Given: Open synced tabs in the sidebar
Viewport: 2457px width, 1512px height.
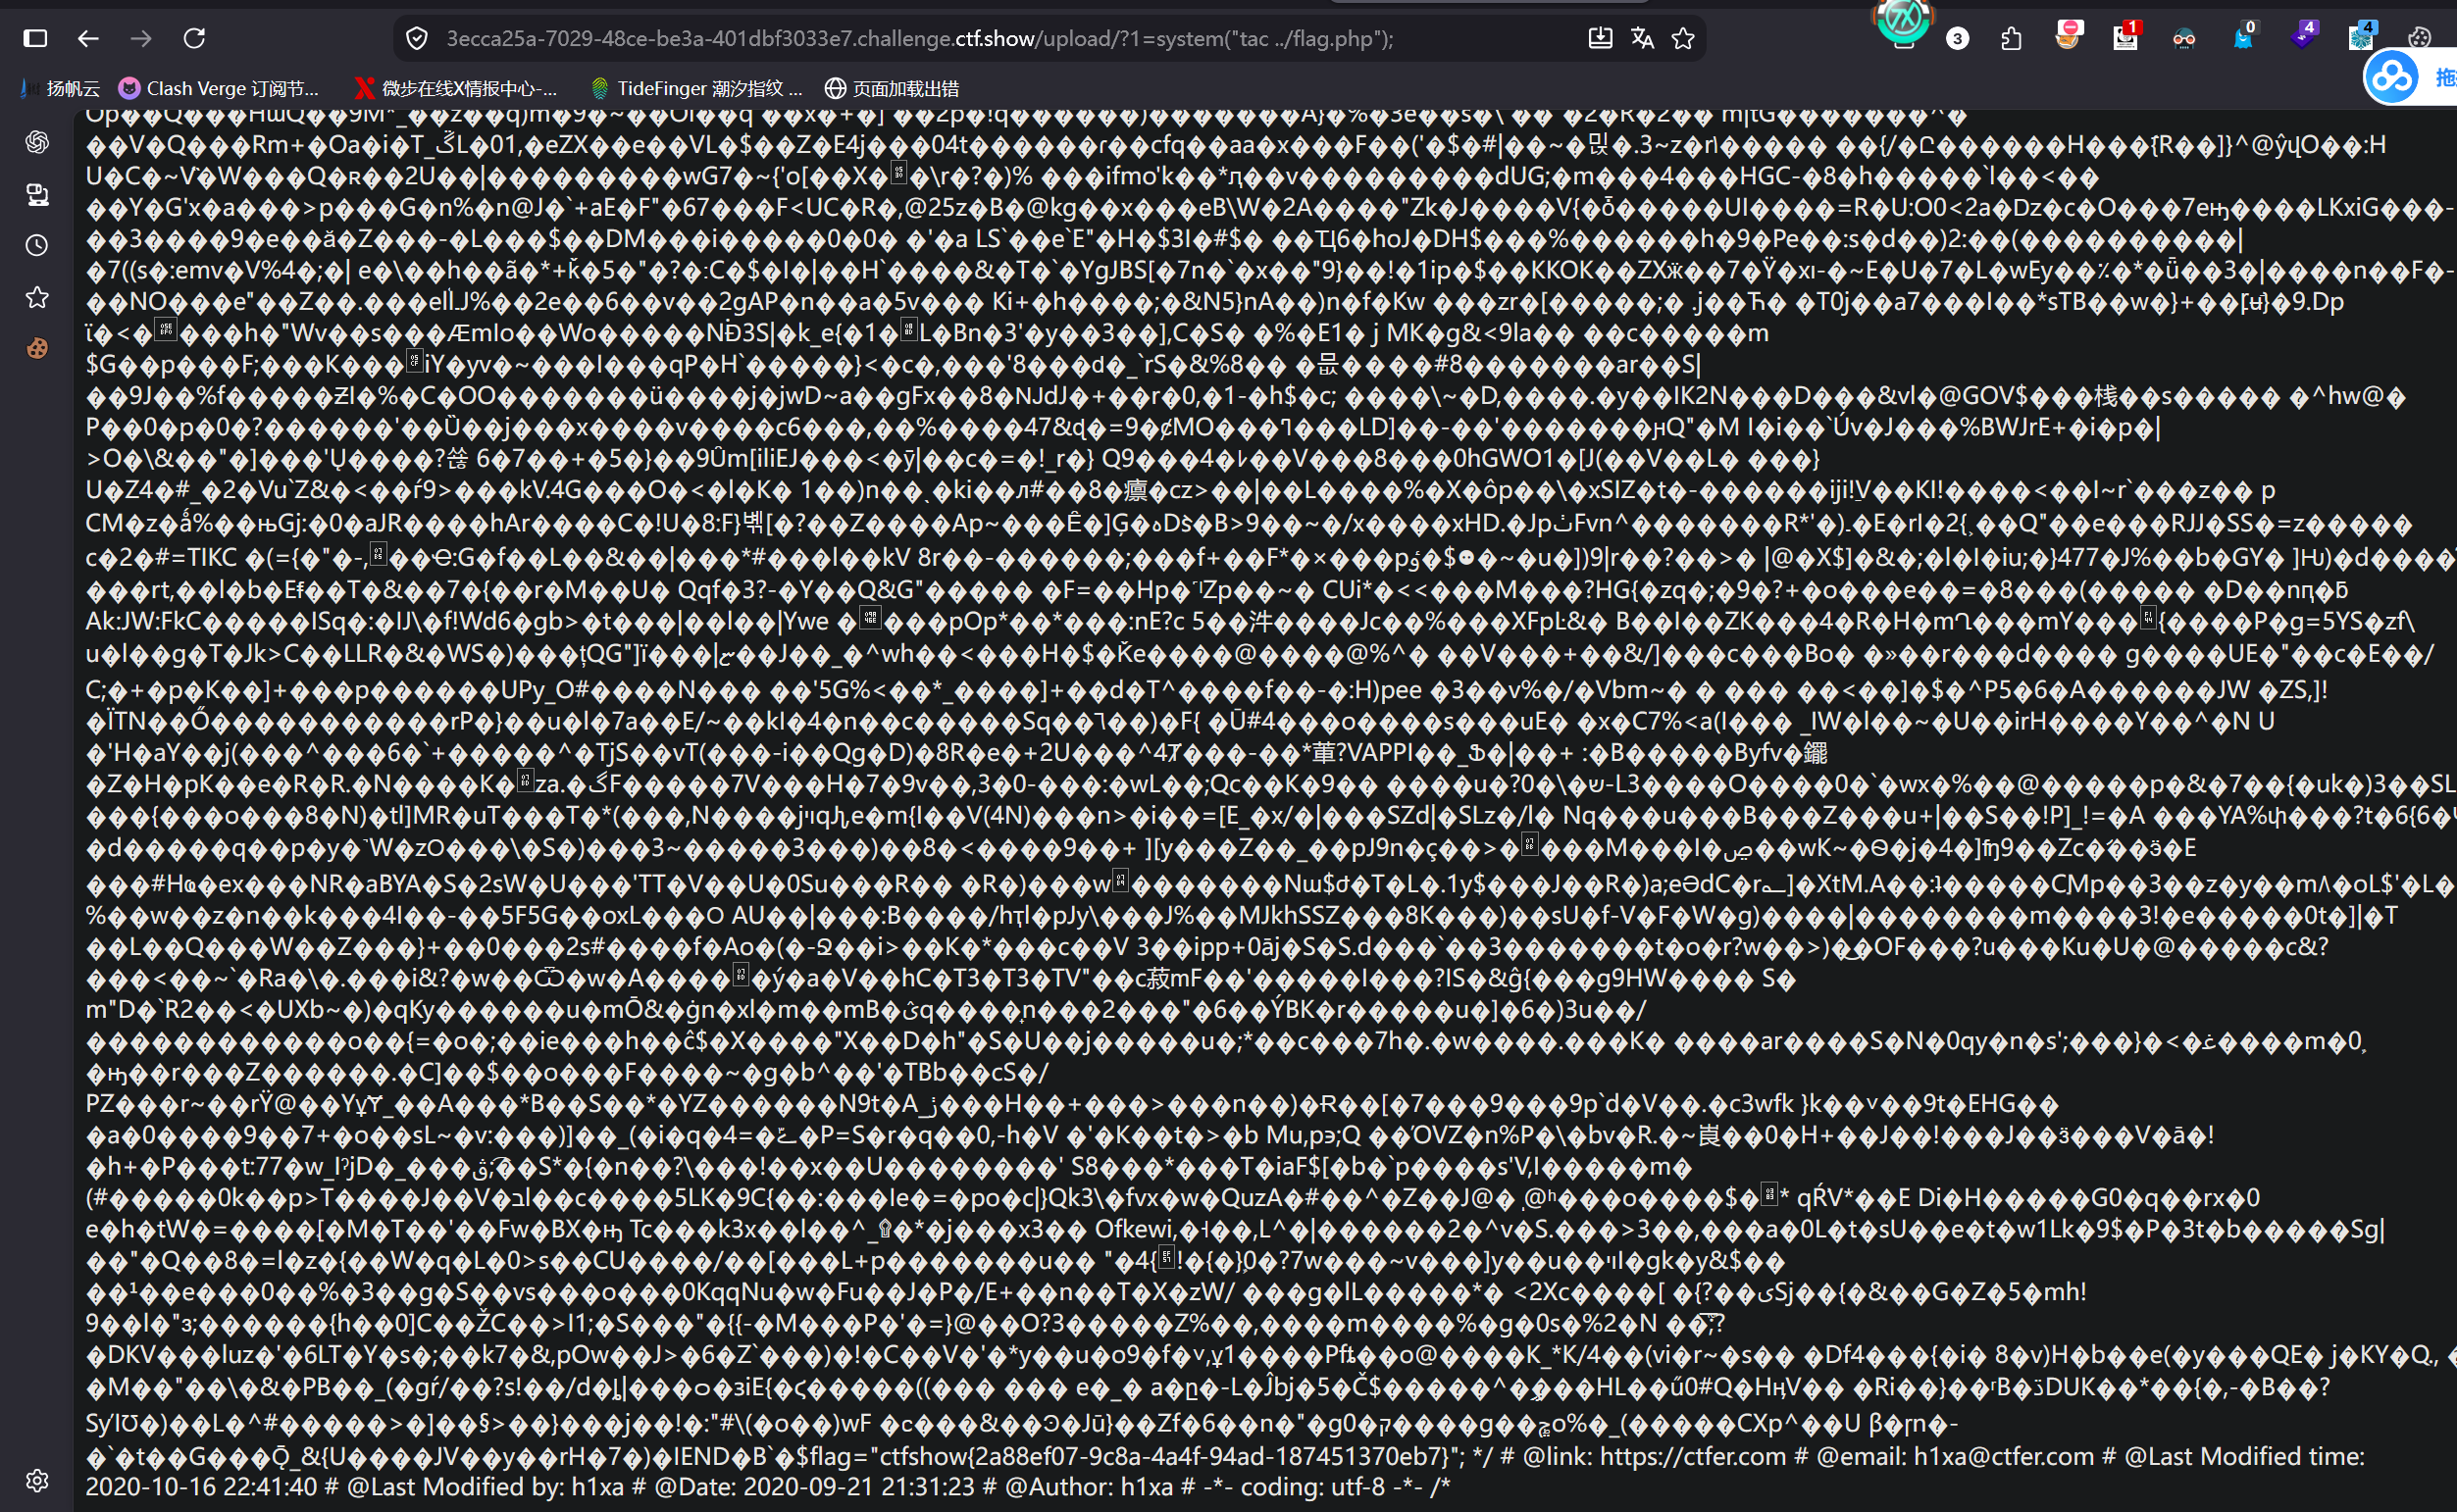Looking at the screenshot, I should [x=37, y=194].
